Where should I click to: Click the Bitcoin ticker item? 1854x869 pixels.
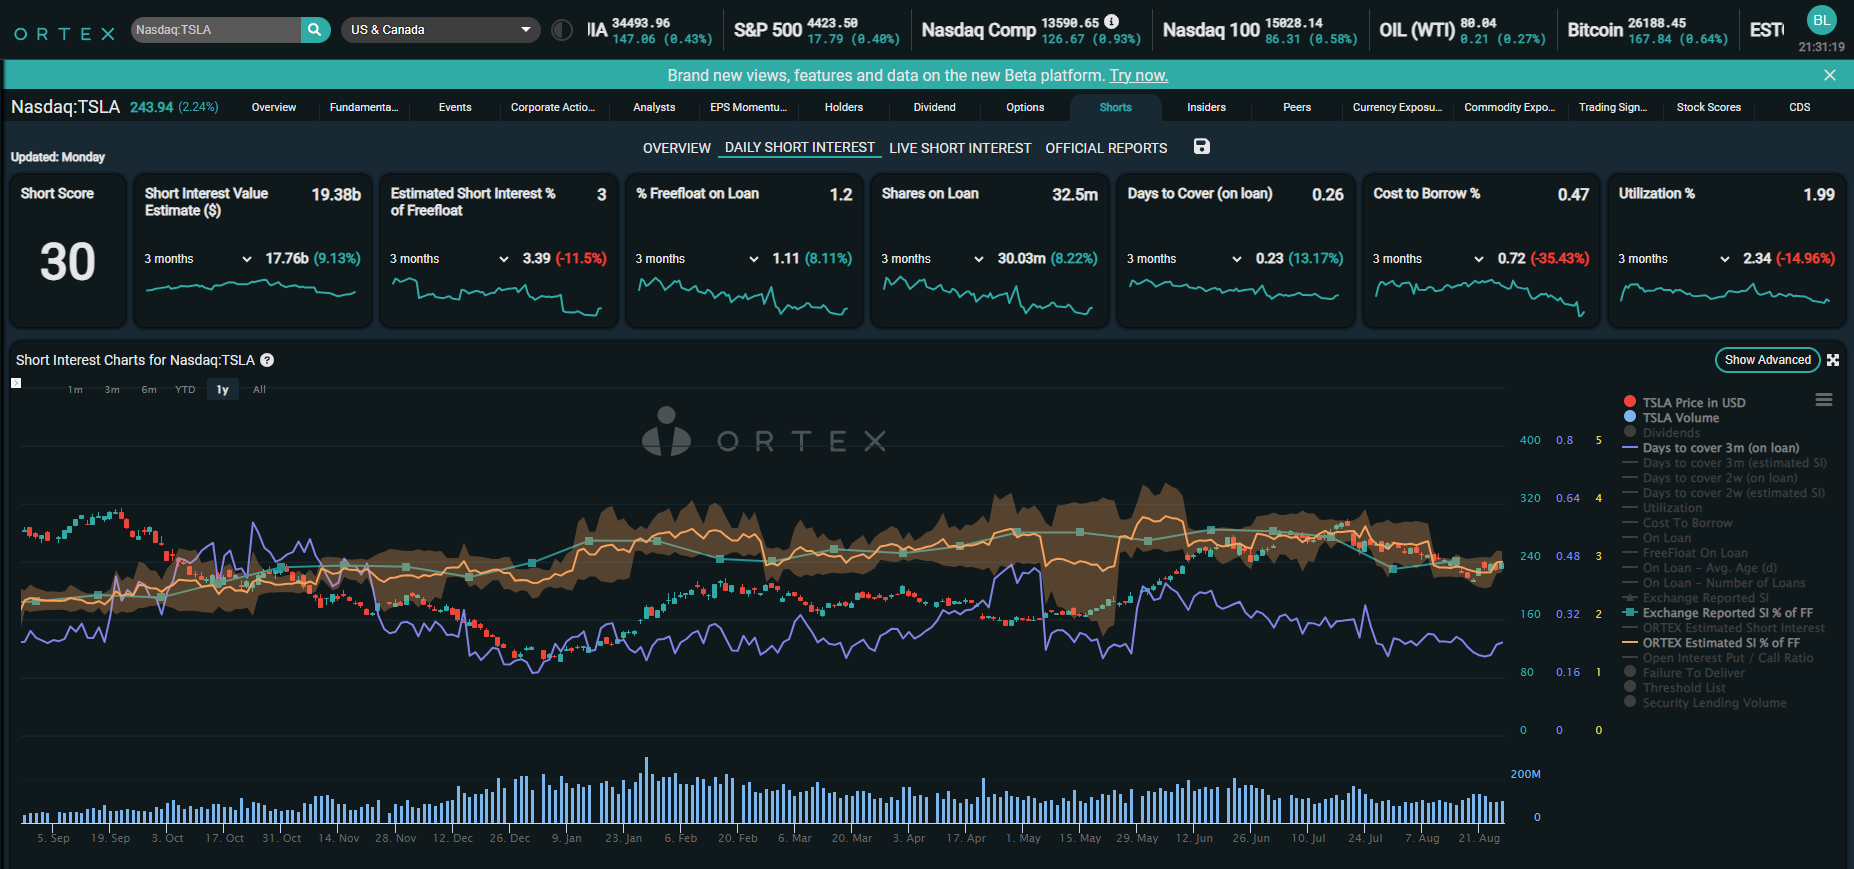coord(1648,30)
